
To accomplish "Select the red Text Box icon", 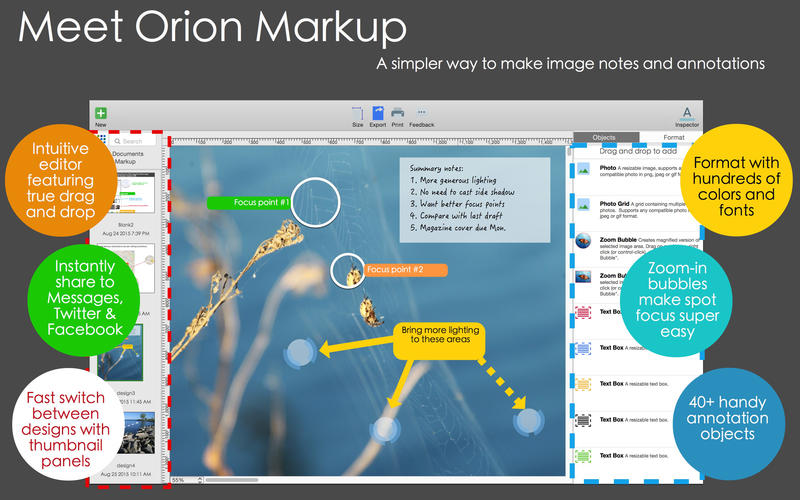I will pyautogui.click(x=583, y=312).
